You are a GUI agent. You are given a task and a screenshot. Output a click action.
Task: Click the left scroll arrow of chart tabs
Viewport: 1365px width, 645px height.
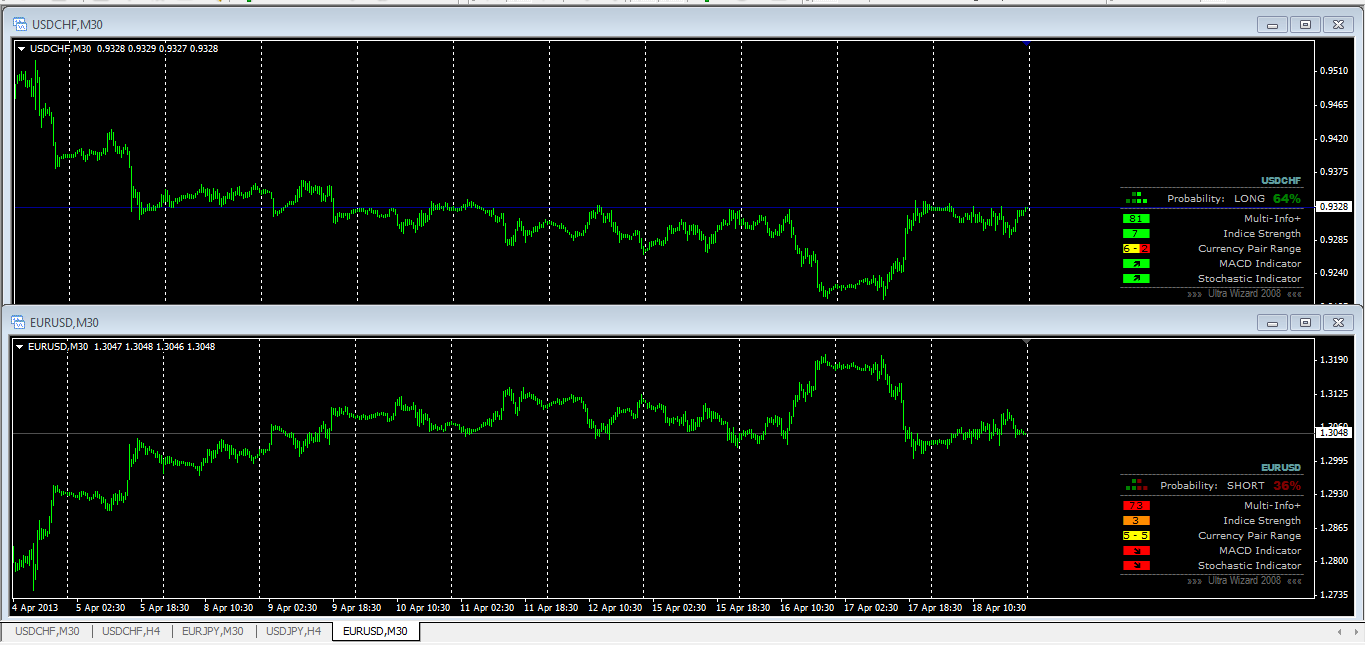(1340, 631)
